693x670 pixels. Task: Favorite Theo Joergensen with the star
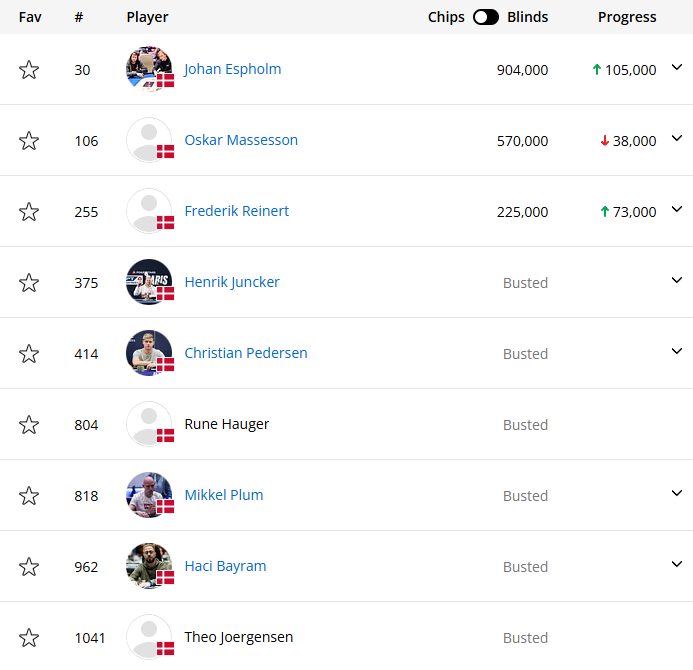[x=29, y=638]
